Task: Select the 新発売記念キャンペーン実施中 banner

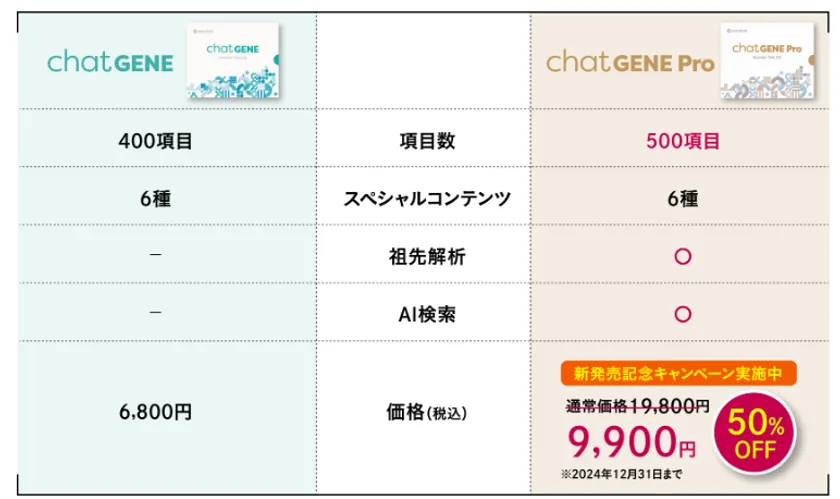Action: pyautogui.click(x=678, y=374)
